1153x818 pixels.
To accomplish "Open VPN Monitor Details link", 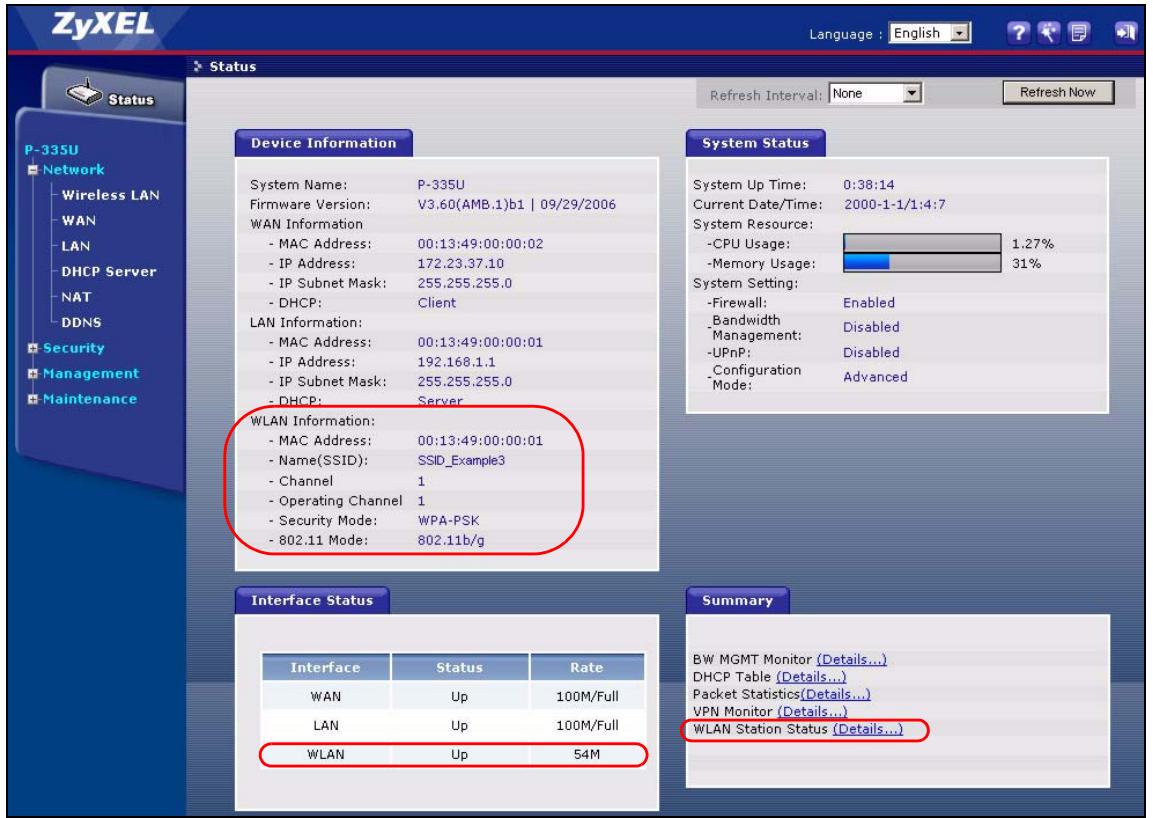I will (812, 711).
